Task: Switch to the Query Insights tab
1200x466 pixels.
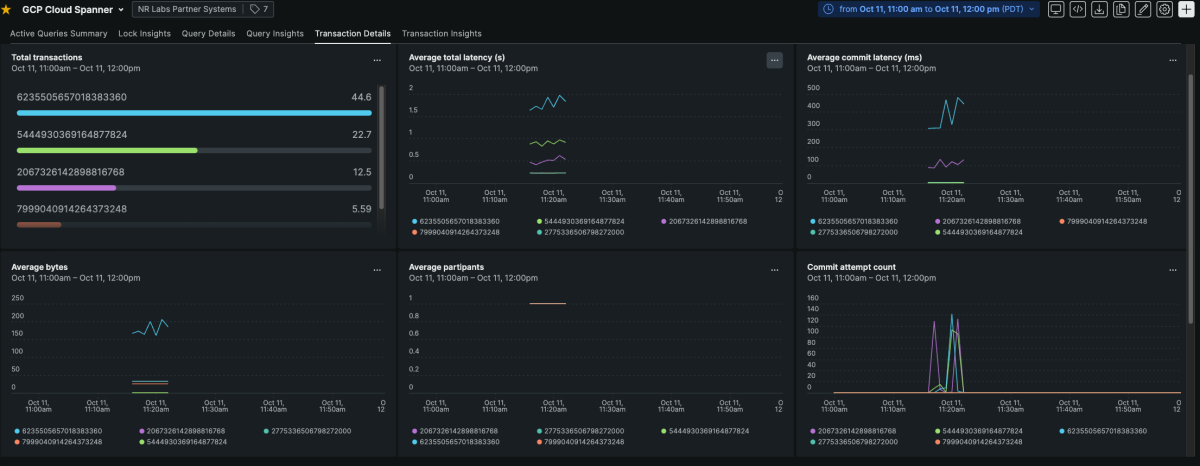Action: click(275, 33)
